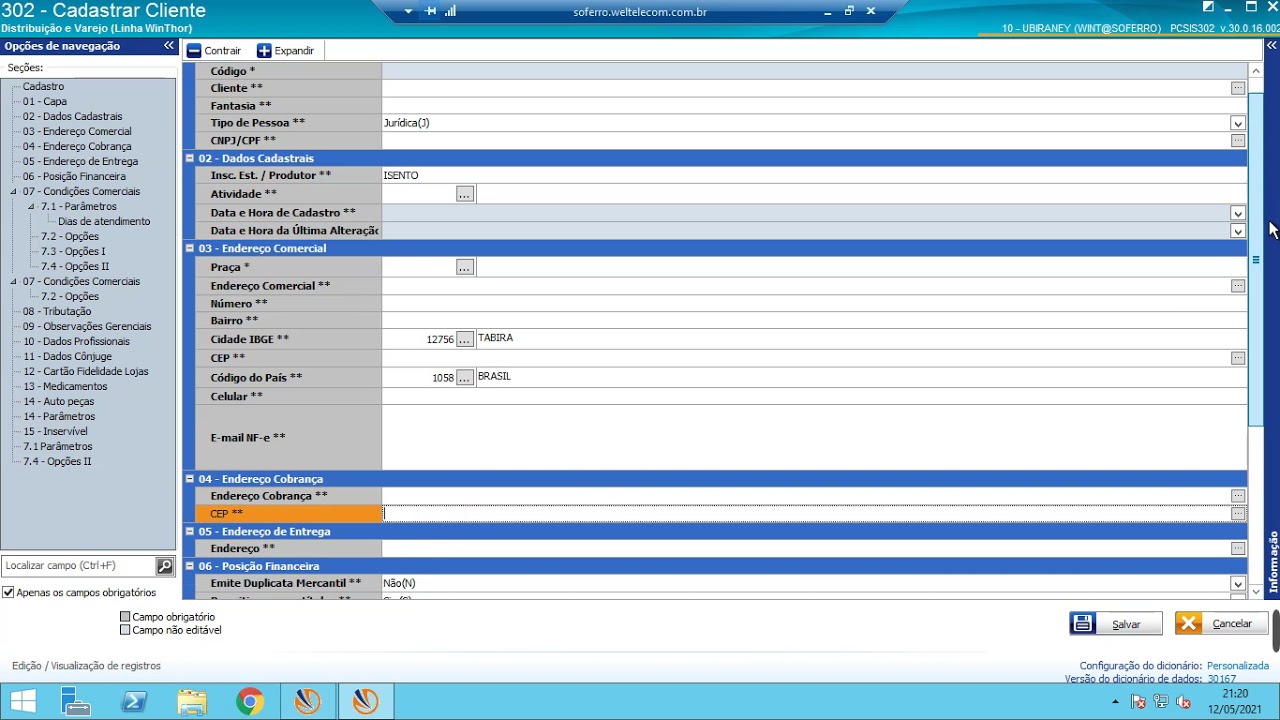Open CEP lookup button in Endereço Cobrança
Screen dimensions: 1280x720
click(1238, 513)
